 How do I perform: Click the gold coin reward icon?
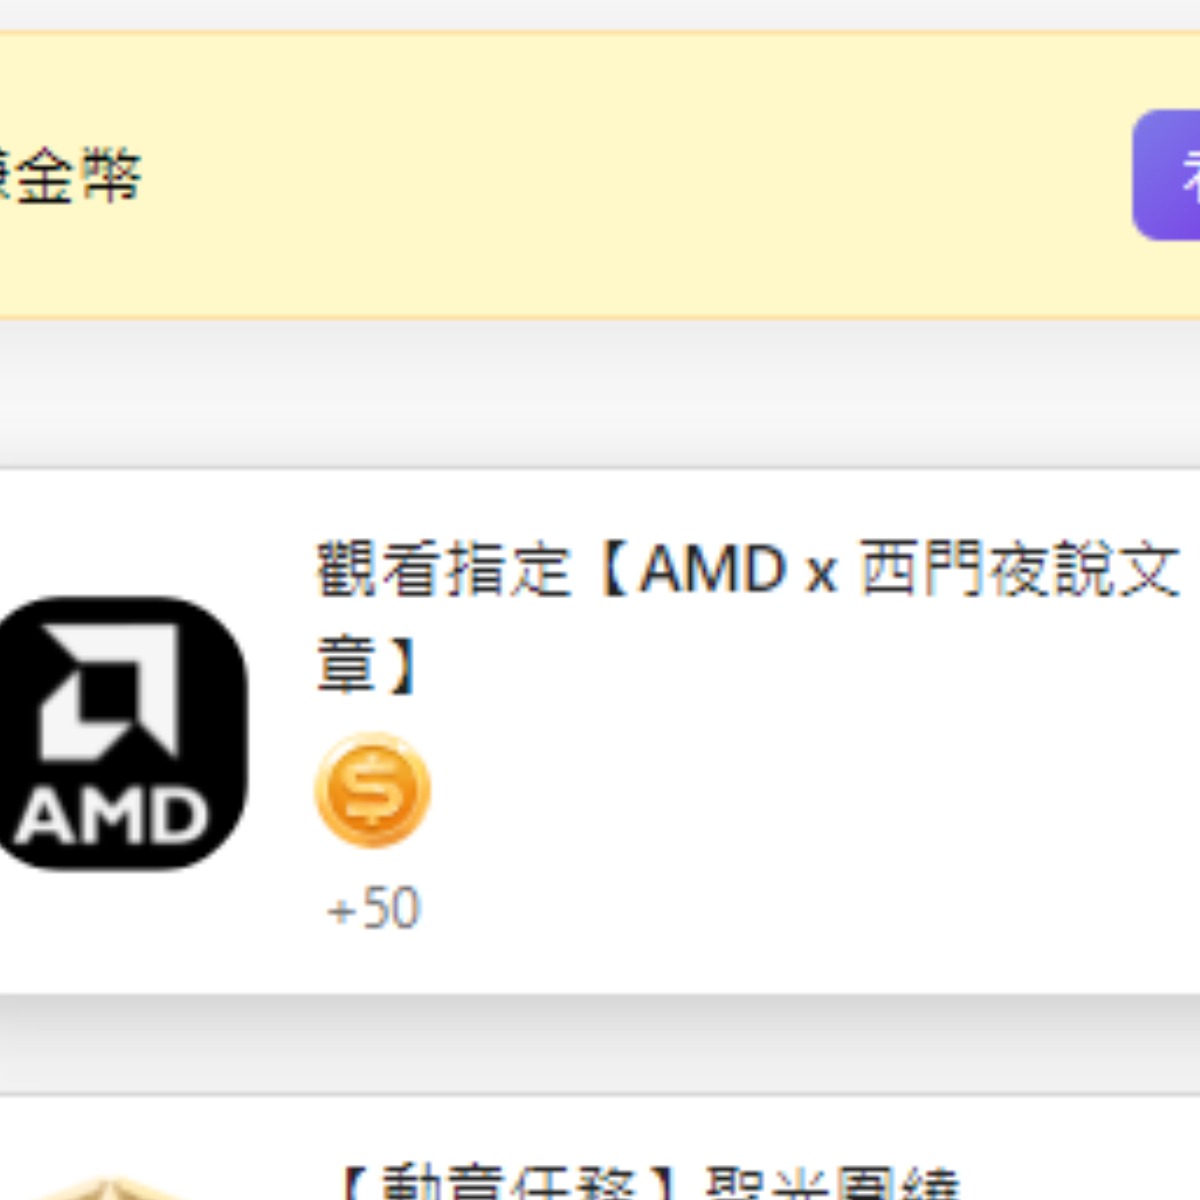[x=373, y=790]
